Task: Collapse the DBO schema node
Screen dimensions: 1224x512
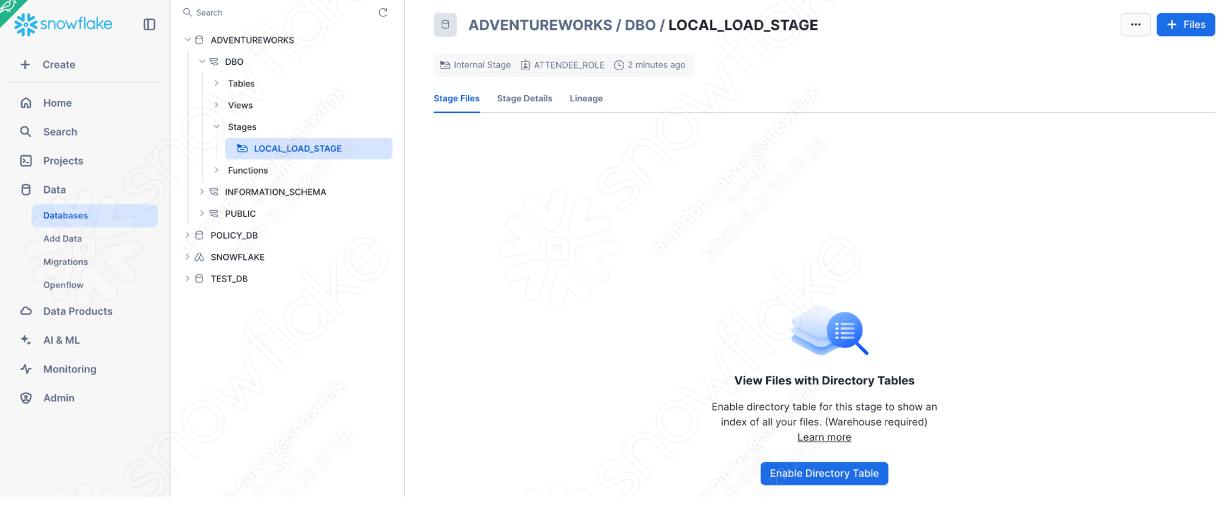Action: 201,62
